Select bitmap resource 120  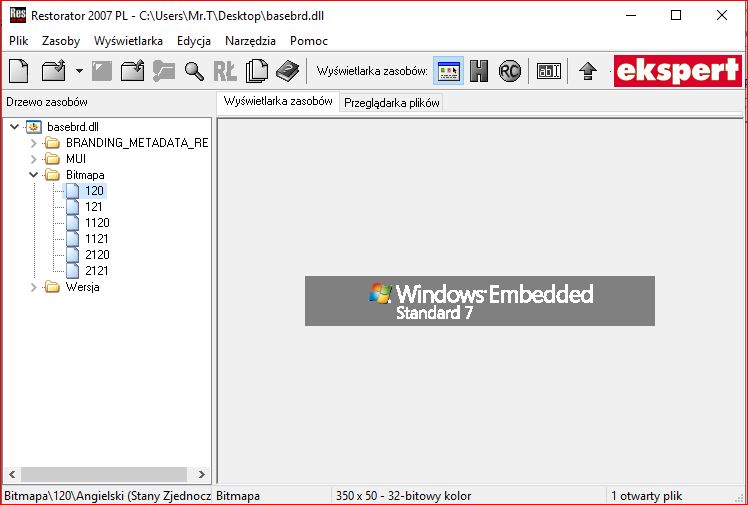click(x=94, y=191)
